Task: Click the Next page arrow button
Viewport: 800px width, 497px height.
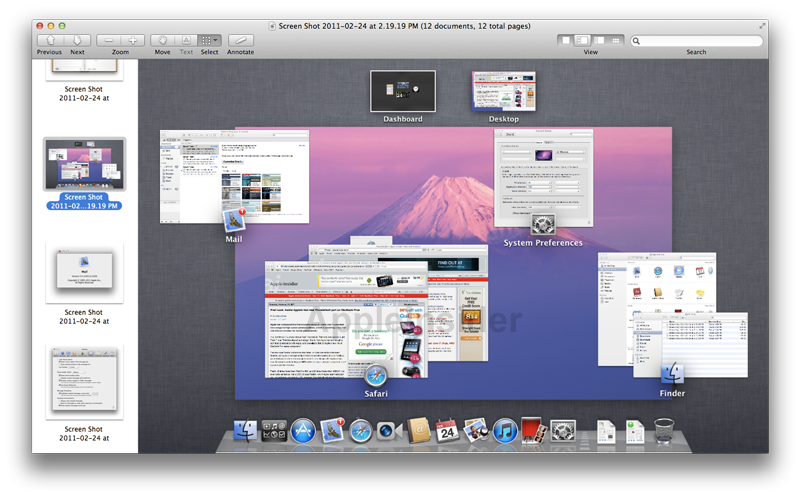Action: 76,40
